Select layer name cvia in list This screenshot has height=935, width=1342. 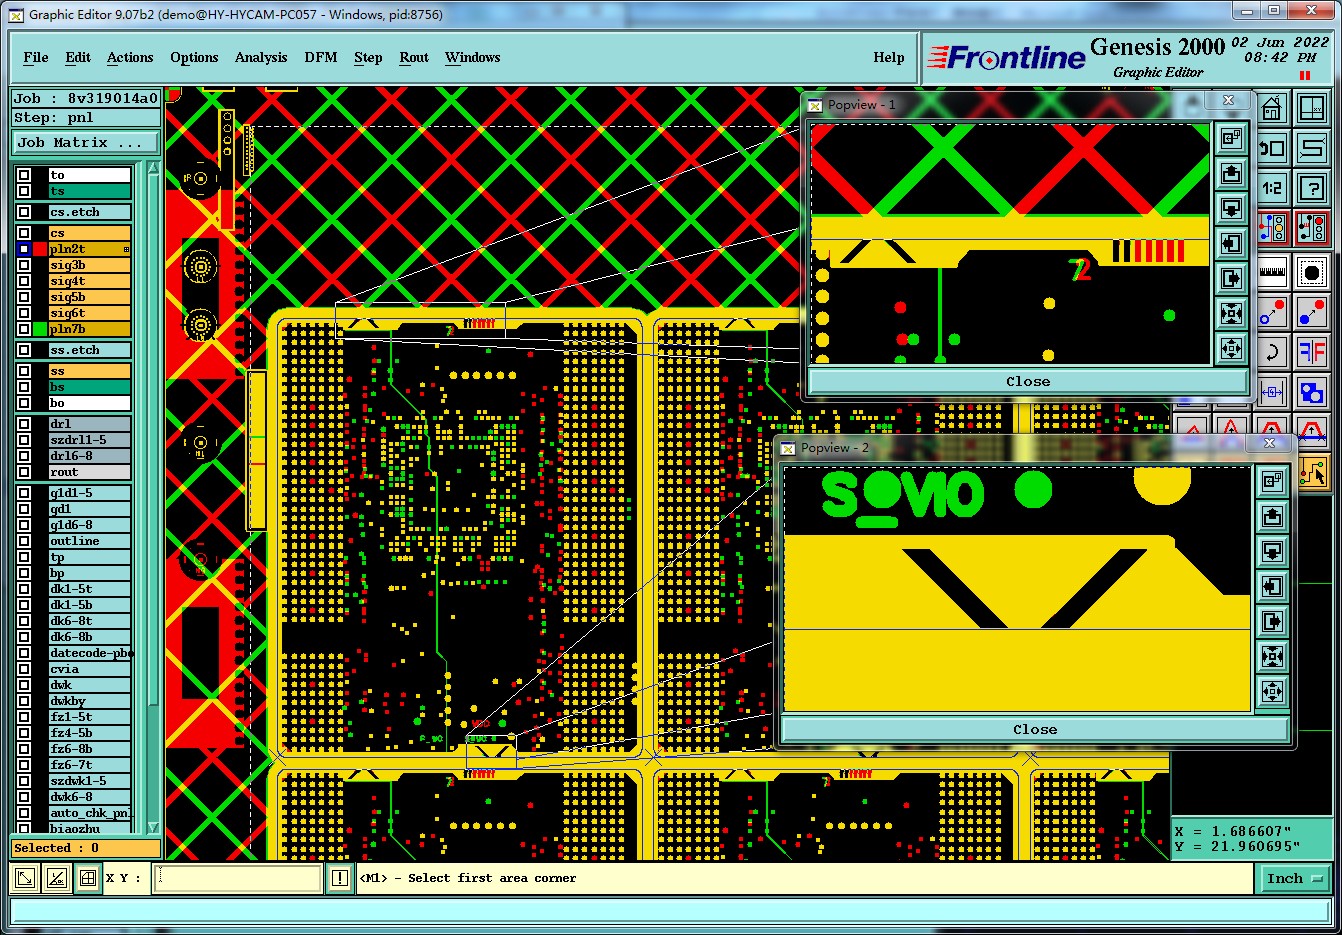[90, 669]
